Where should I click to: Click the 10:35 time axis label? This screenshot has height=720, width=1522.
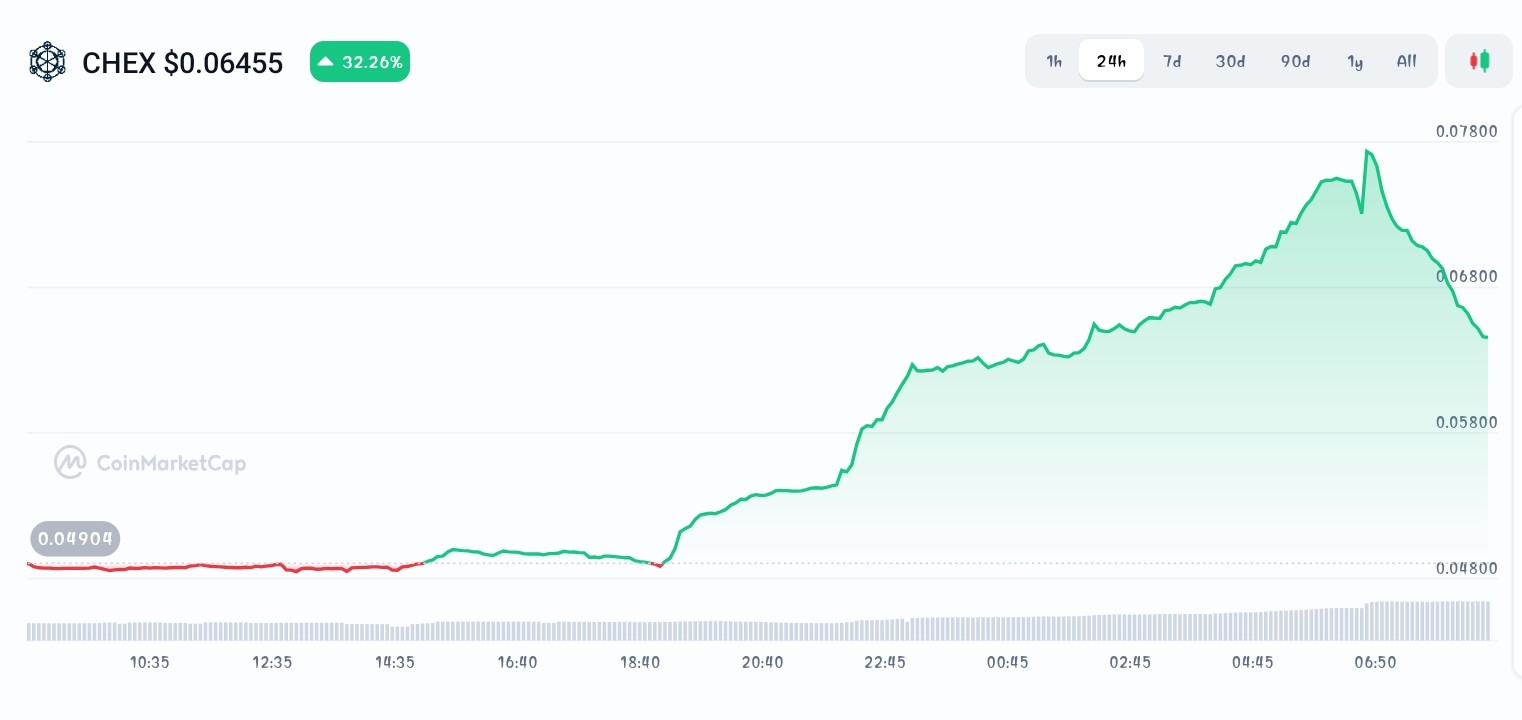[150, 662]
